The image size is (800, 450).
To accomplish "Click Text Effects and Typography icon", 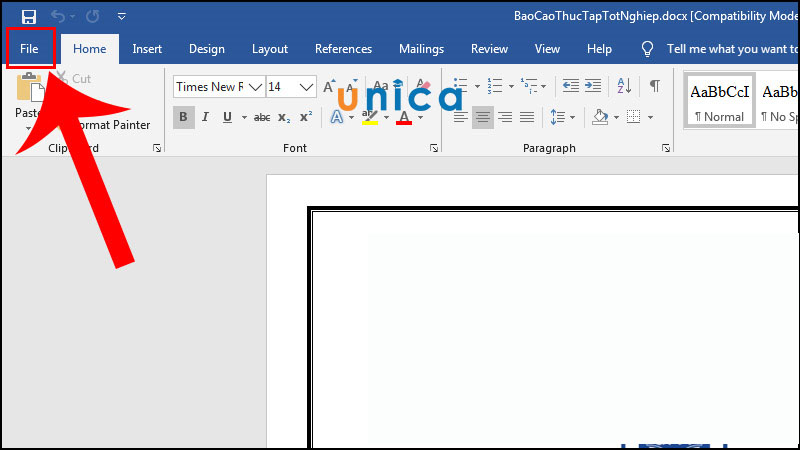I will click(x=337, y=117).
